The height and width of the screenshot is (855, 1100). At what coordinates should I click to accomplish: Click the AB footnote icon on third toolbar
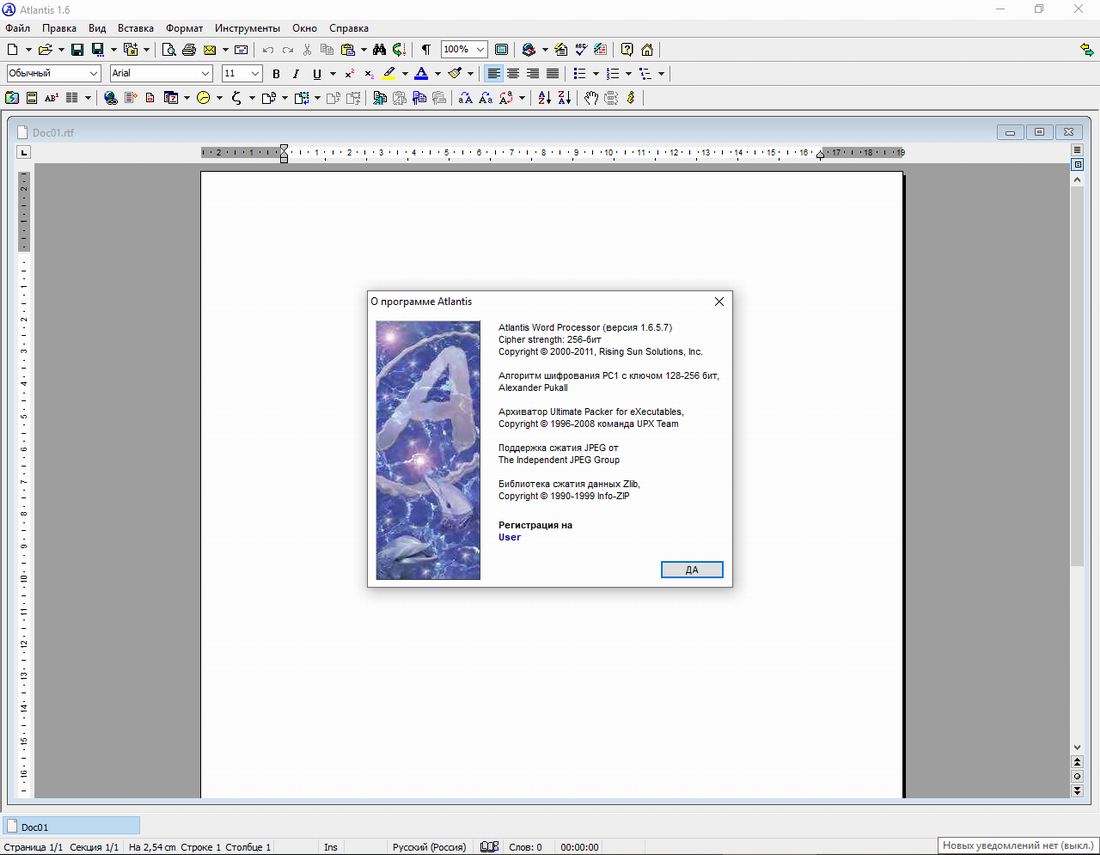coord(51,98)
